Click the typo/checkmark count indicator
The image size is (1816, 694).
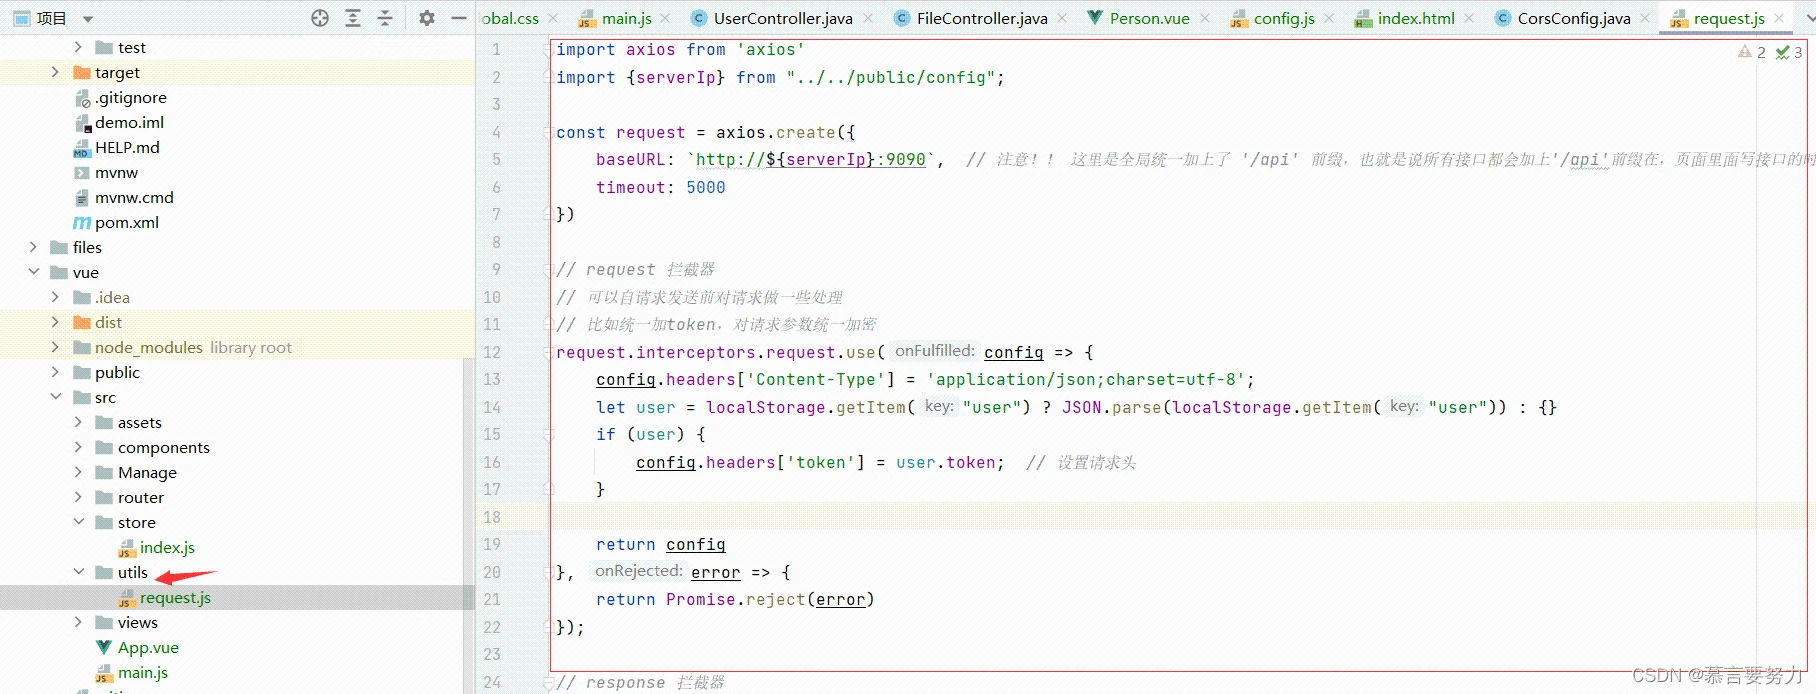1789,52
